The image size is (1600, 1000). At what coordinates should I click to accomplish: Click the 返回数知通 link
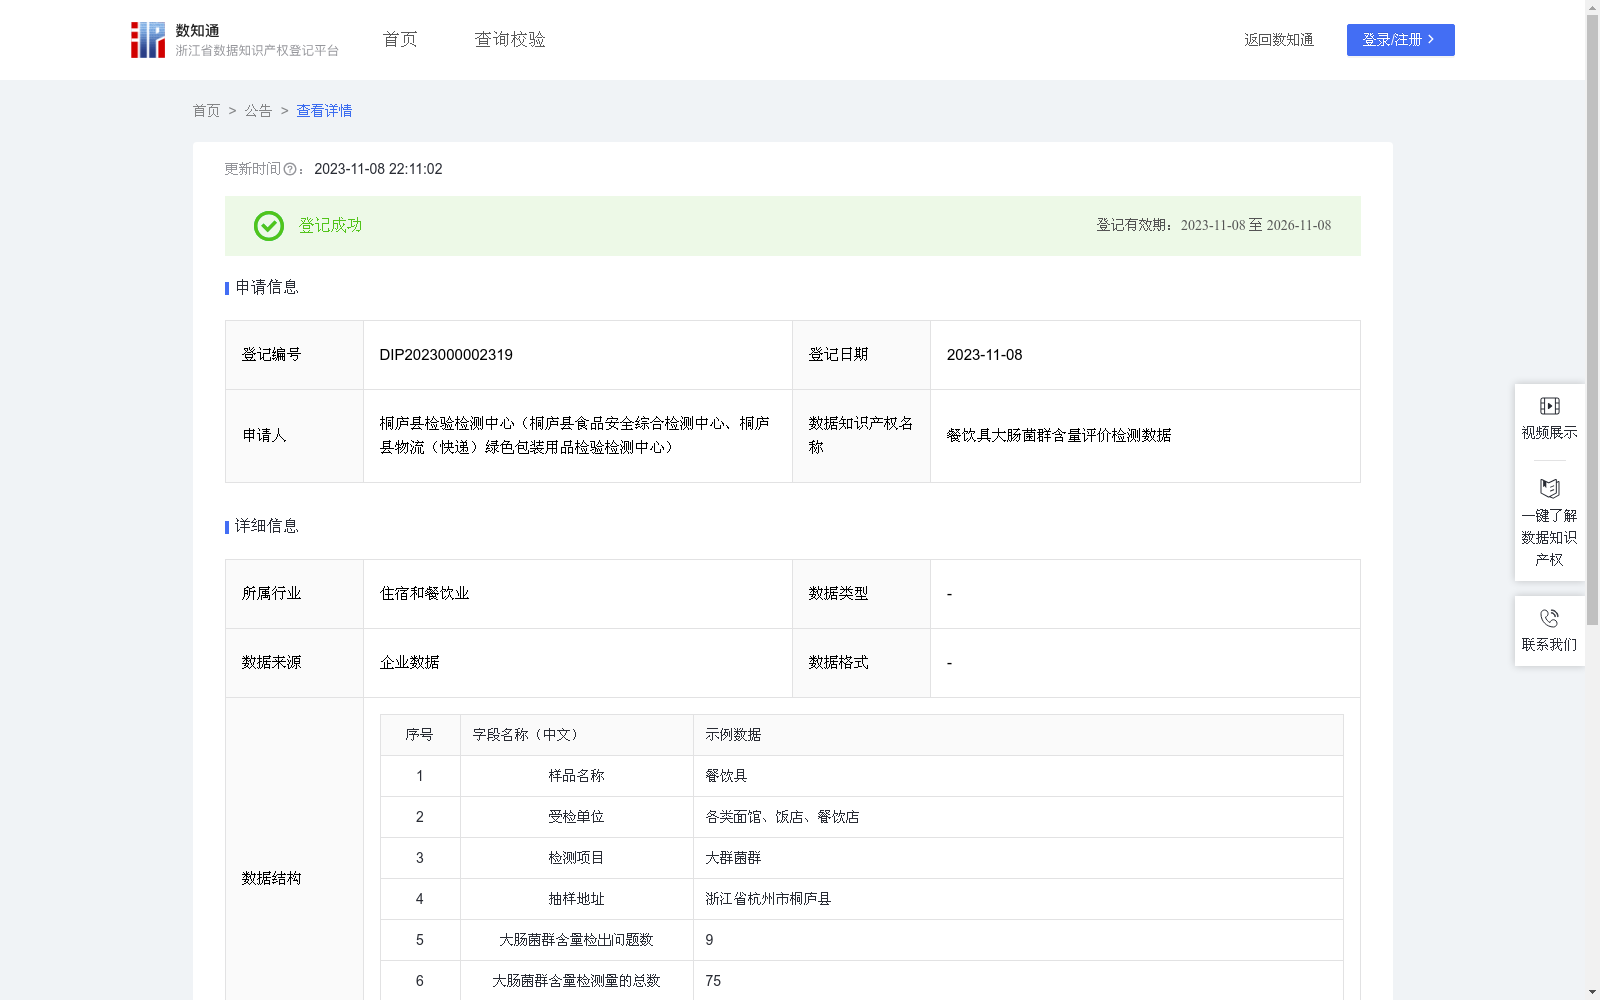click(1279, 40)
